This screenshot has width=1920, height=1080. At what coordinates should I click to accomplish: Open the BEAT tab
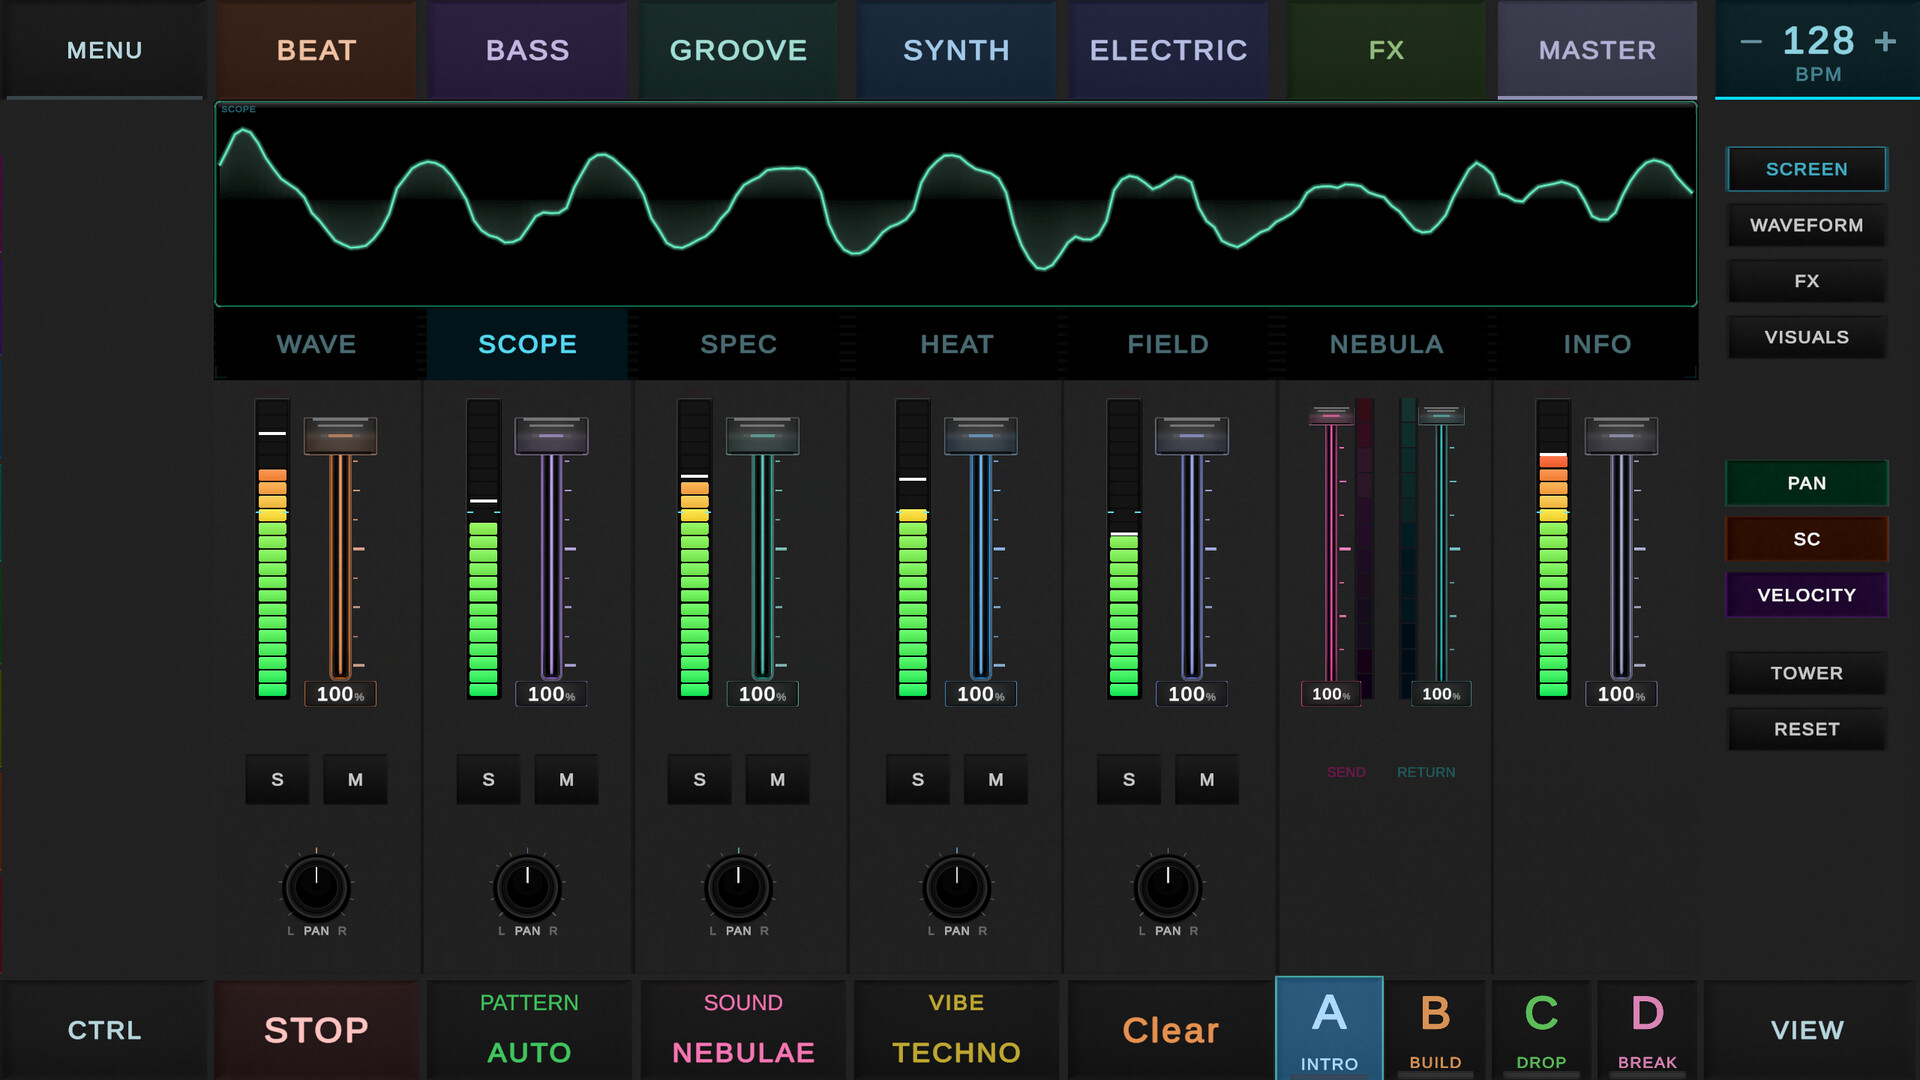coord(316,50)
